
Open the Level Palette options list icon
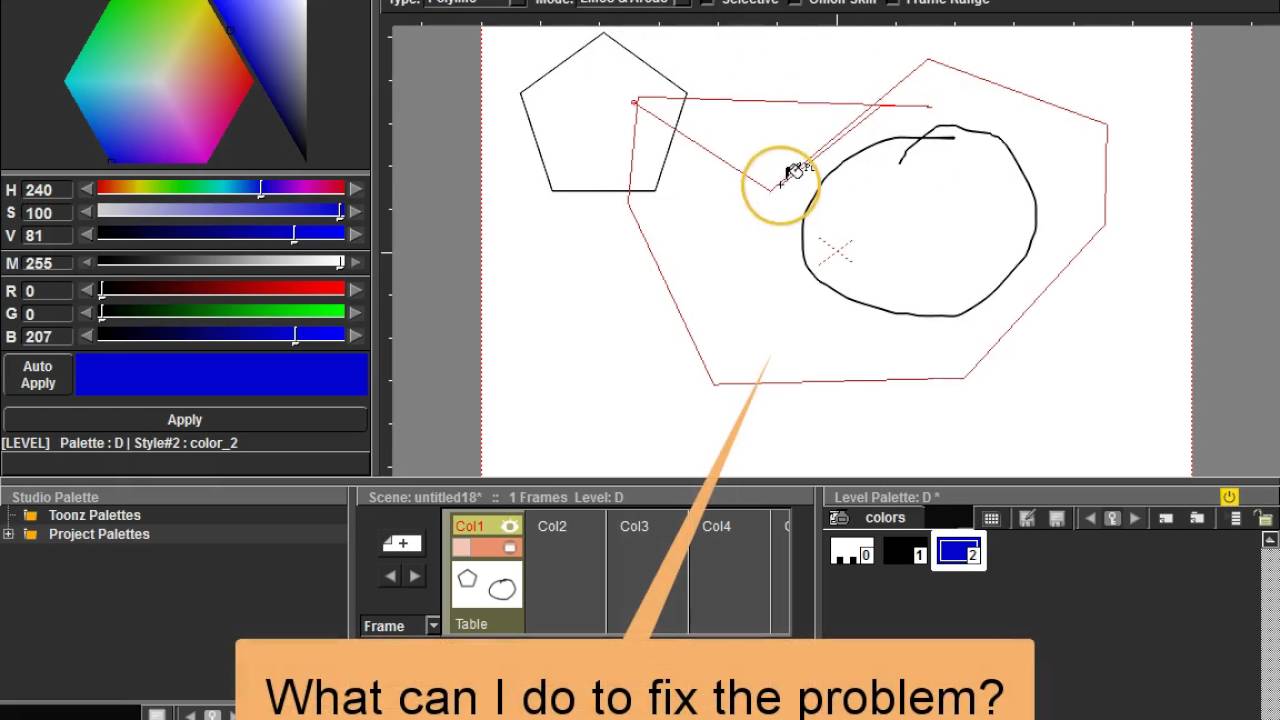pyautogui.click(x=1236, y=518)
